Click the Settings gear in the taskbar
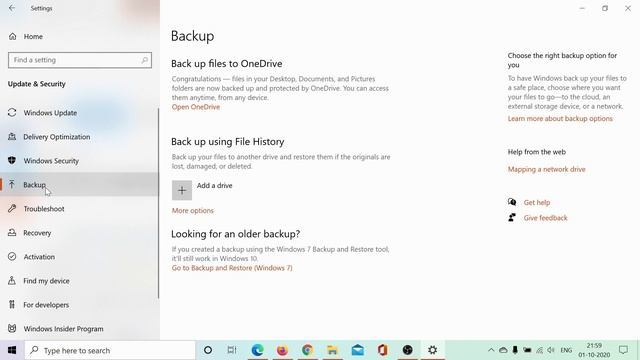This screenshot has width=640, height=360. (x=433, y=350)
